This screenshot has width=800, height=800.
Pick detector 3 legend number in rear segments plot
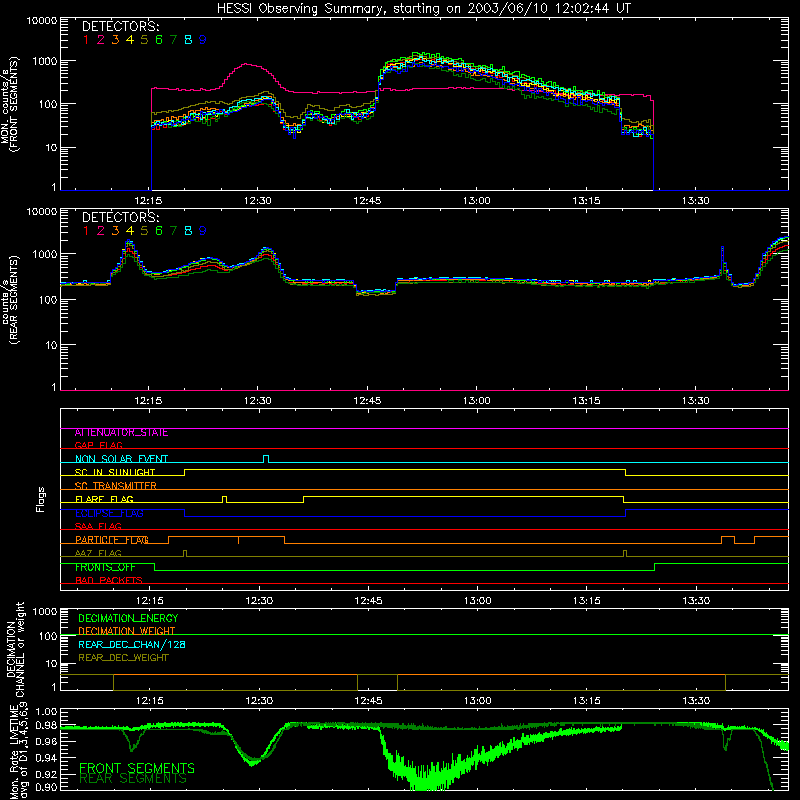pos(115,231)
